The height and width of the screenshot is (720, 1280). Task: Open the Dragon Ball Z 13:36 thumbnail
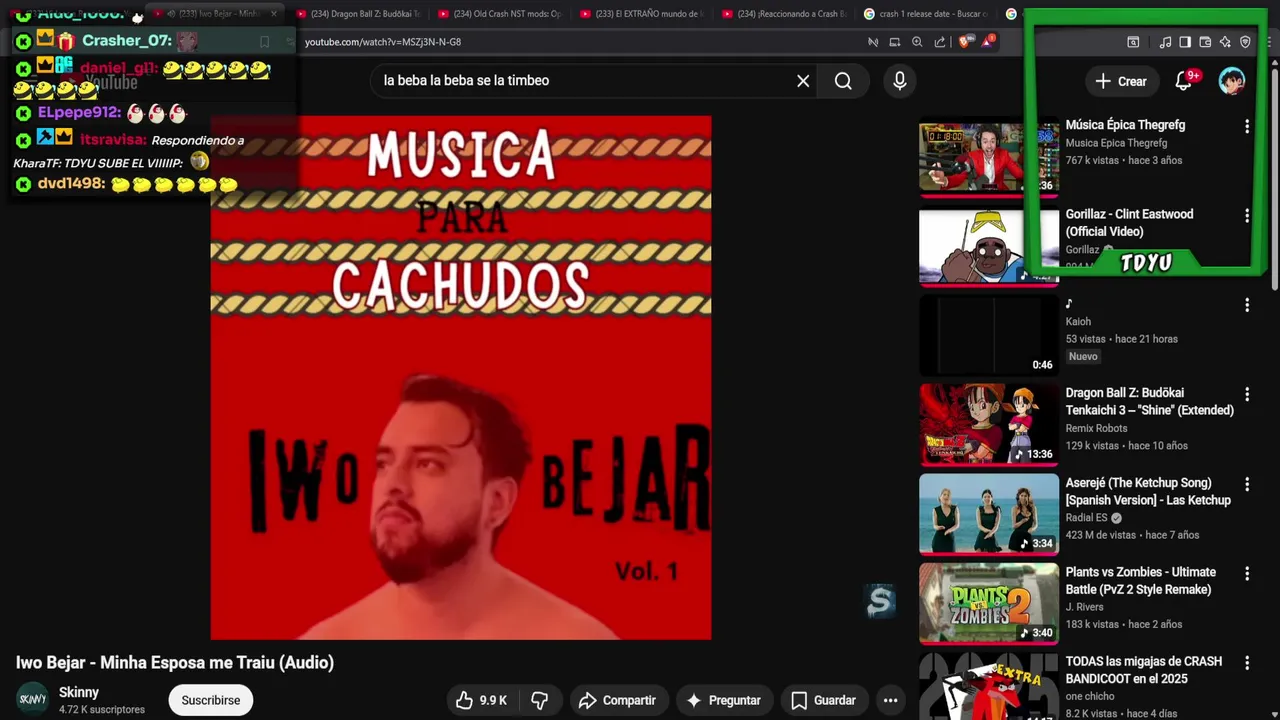(x=989, y=424)
